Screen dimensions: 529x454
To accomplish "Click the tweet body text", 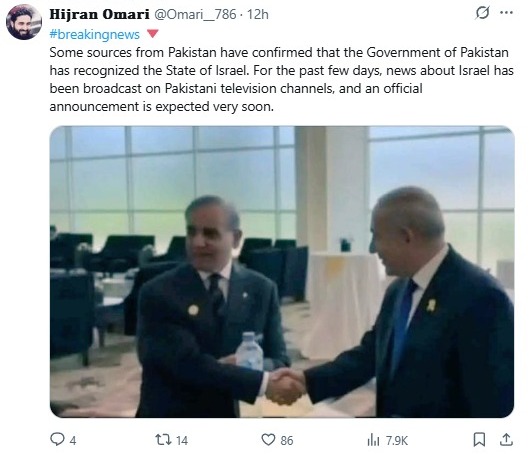I will click(x=281, y=80).
